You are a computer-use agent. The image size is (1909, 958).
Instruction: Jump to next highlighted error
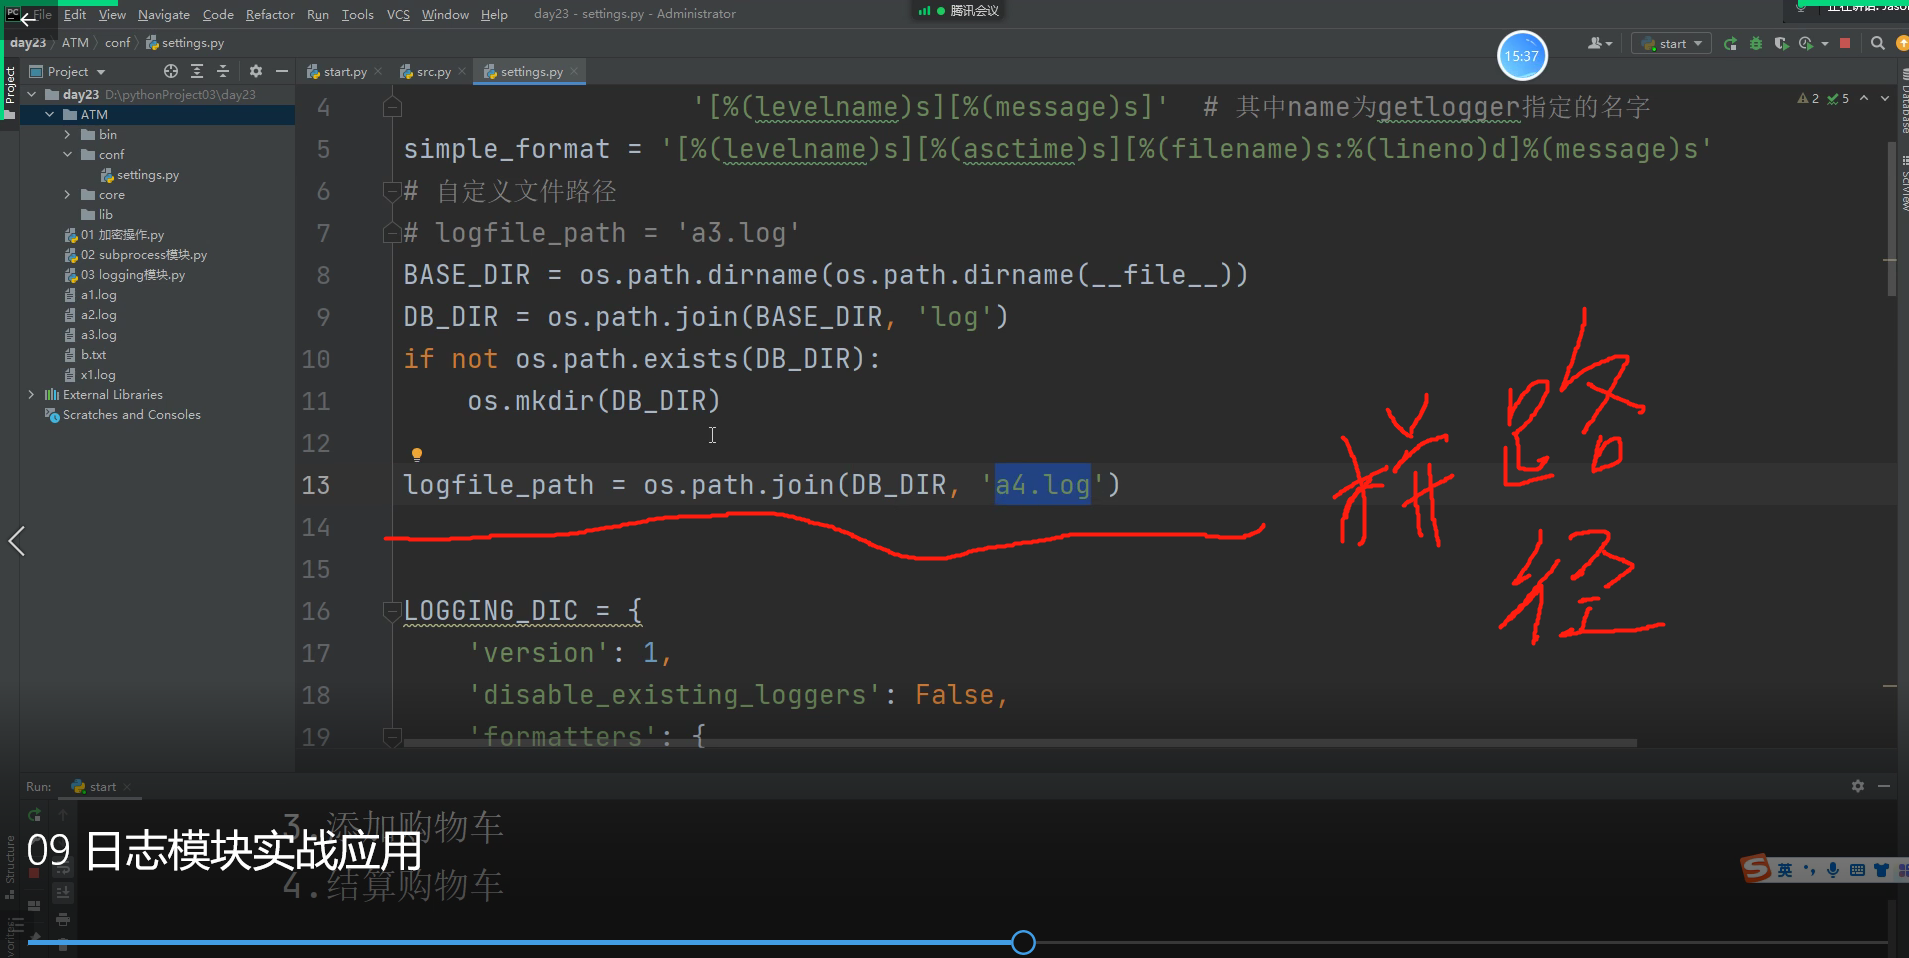coord(1885,98)
